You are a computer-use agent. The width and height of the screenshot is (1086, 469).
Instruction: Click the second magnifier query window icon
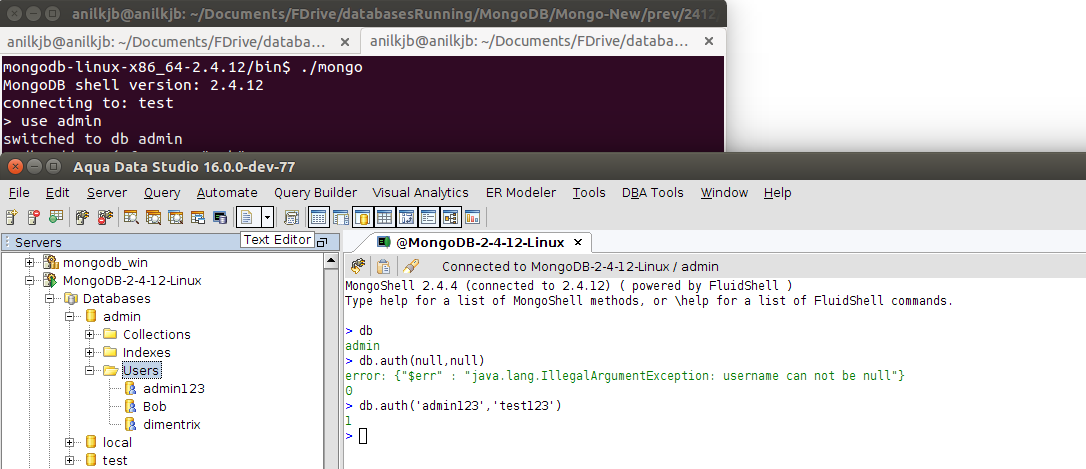[154, 217]
